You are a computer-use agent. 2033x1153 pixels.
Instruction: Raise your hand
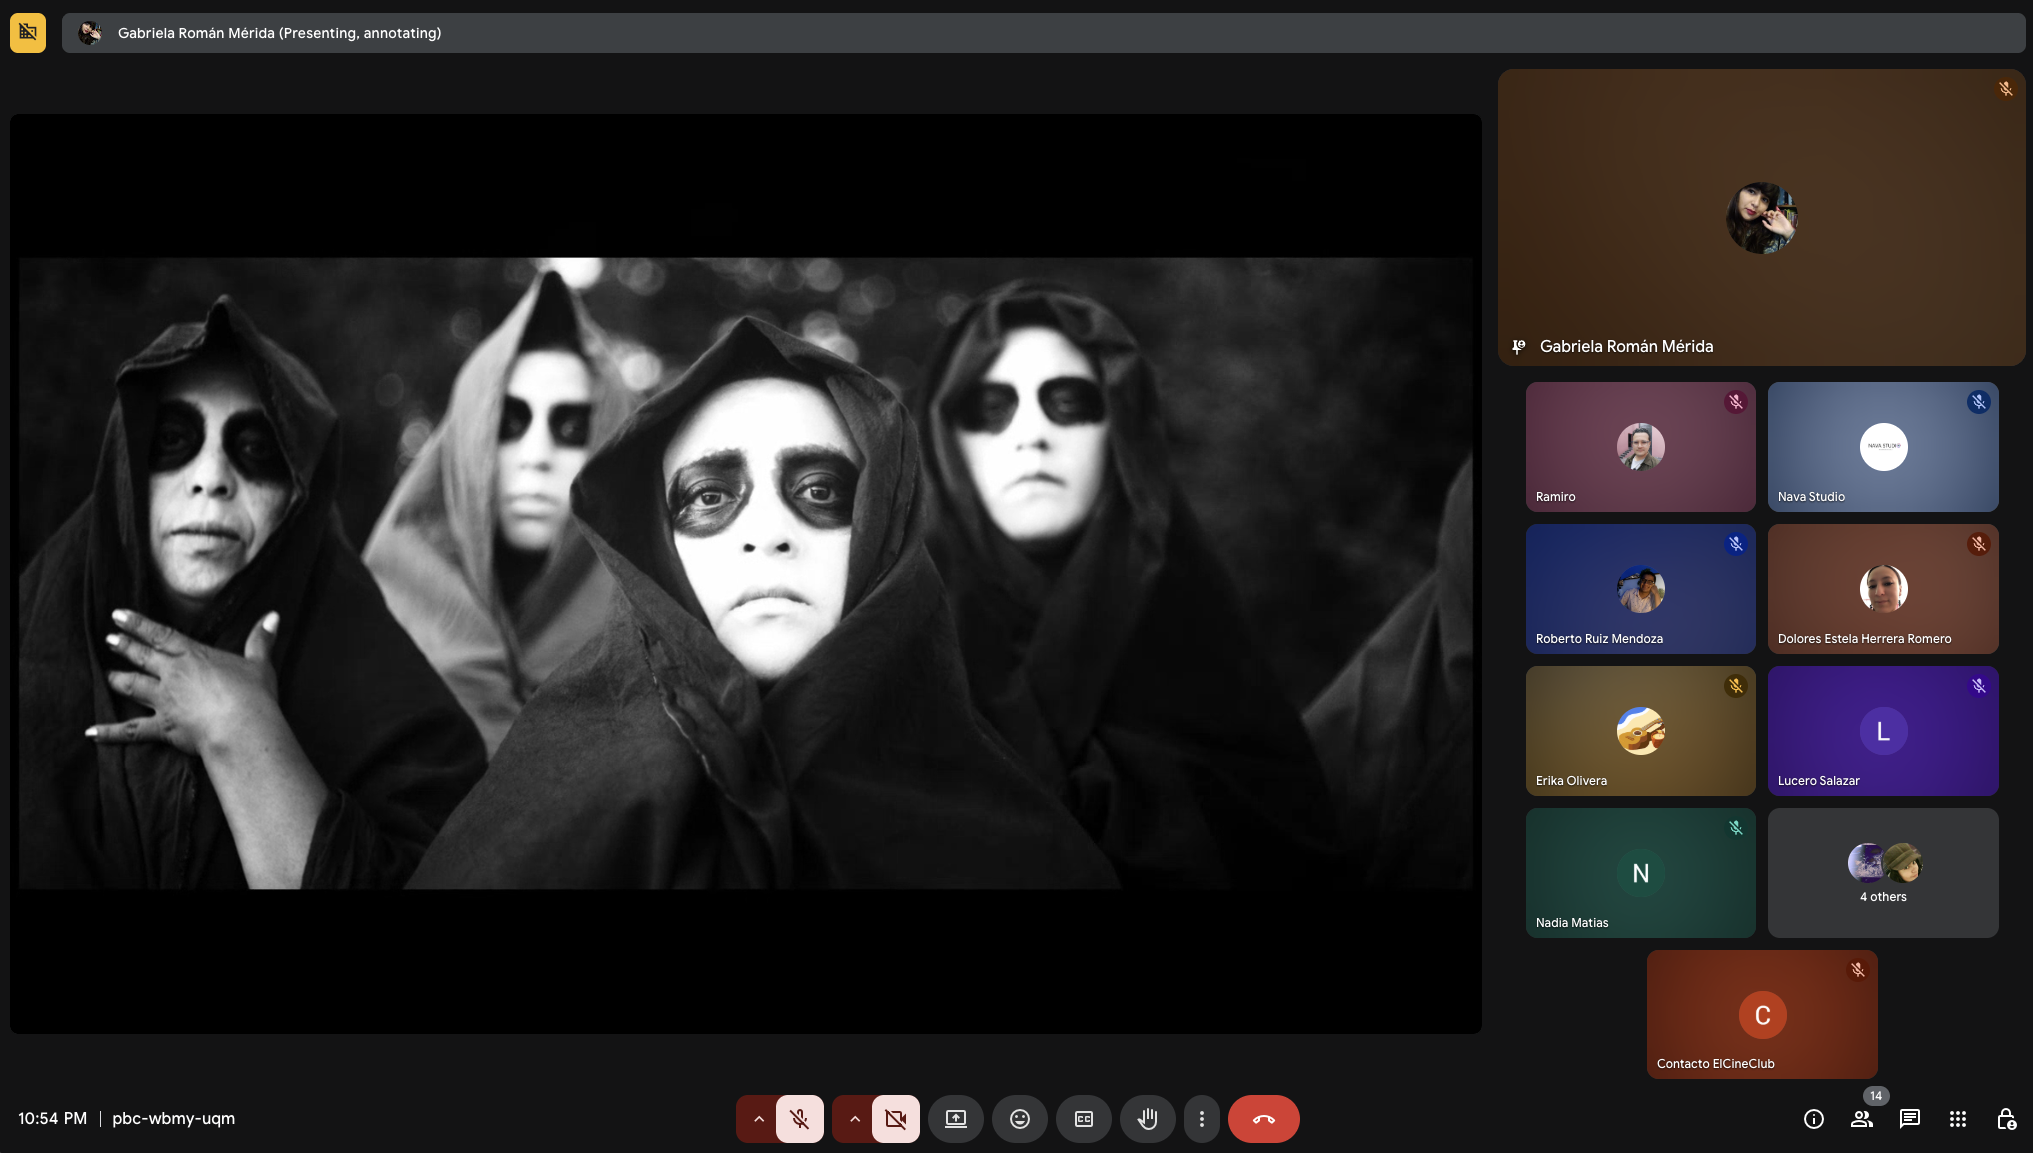pos(1147,1119)
